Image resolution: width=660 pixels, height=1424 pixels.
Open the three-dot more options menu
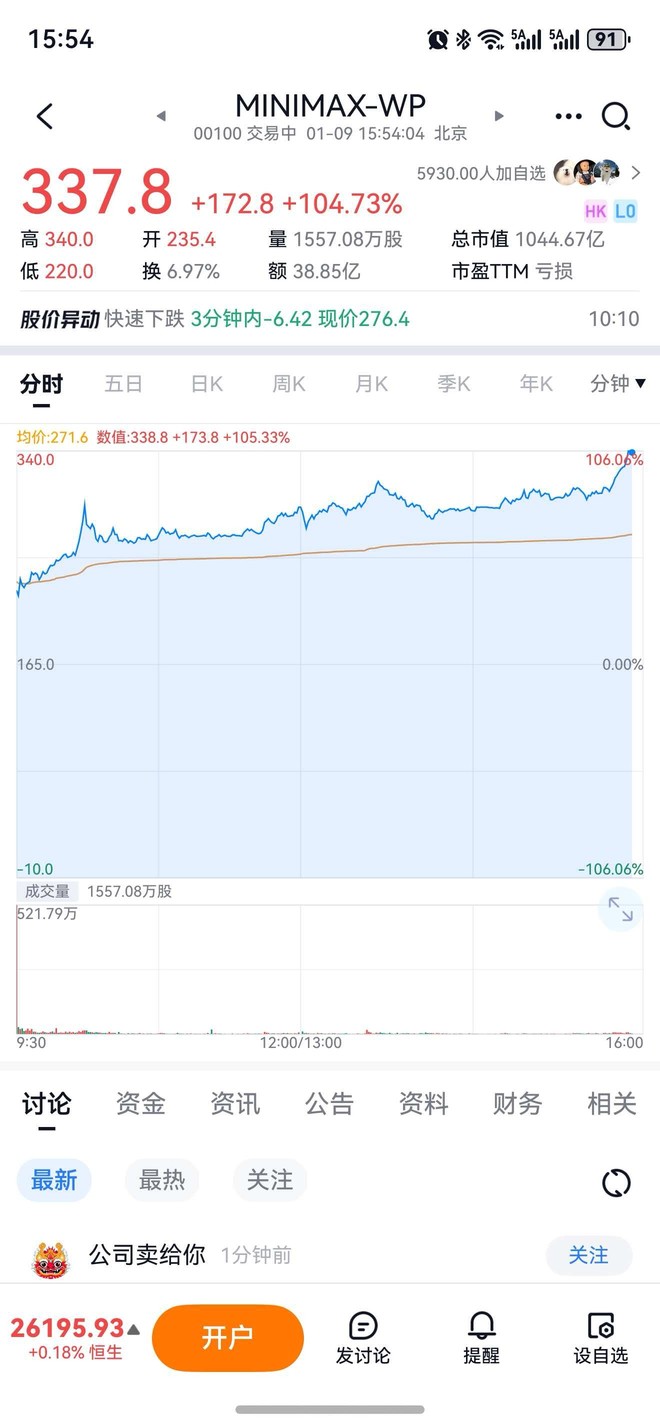coord(568,116)
